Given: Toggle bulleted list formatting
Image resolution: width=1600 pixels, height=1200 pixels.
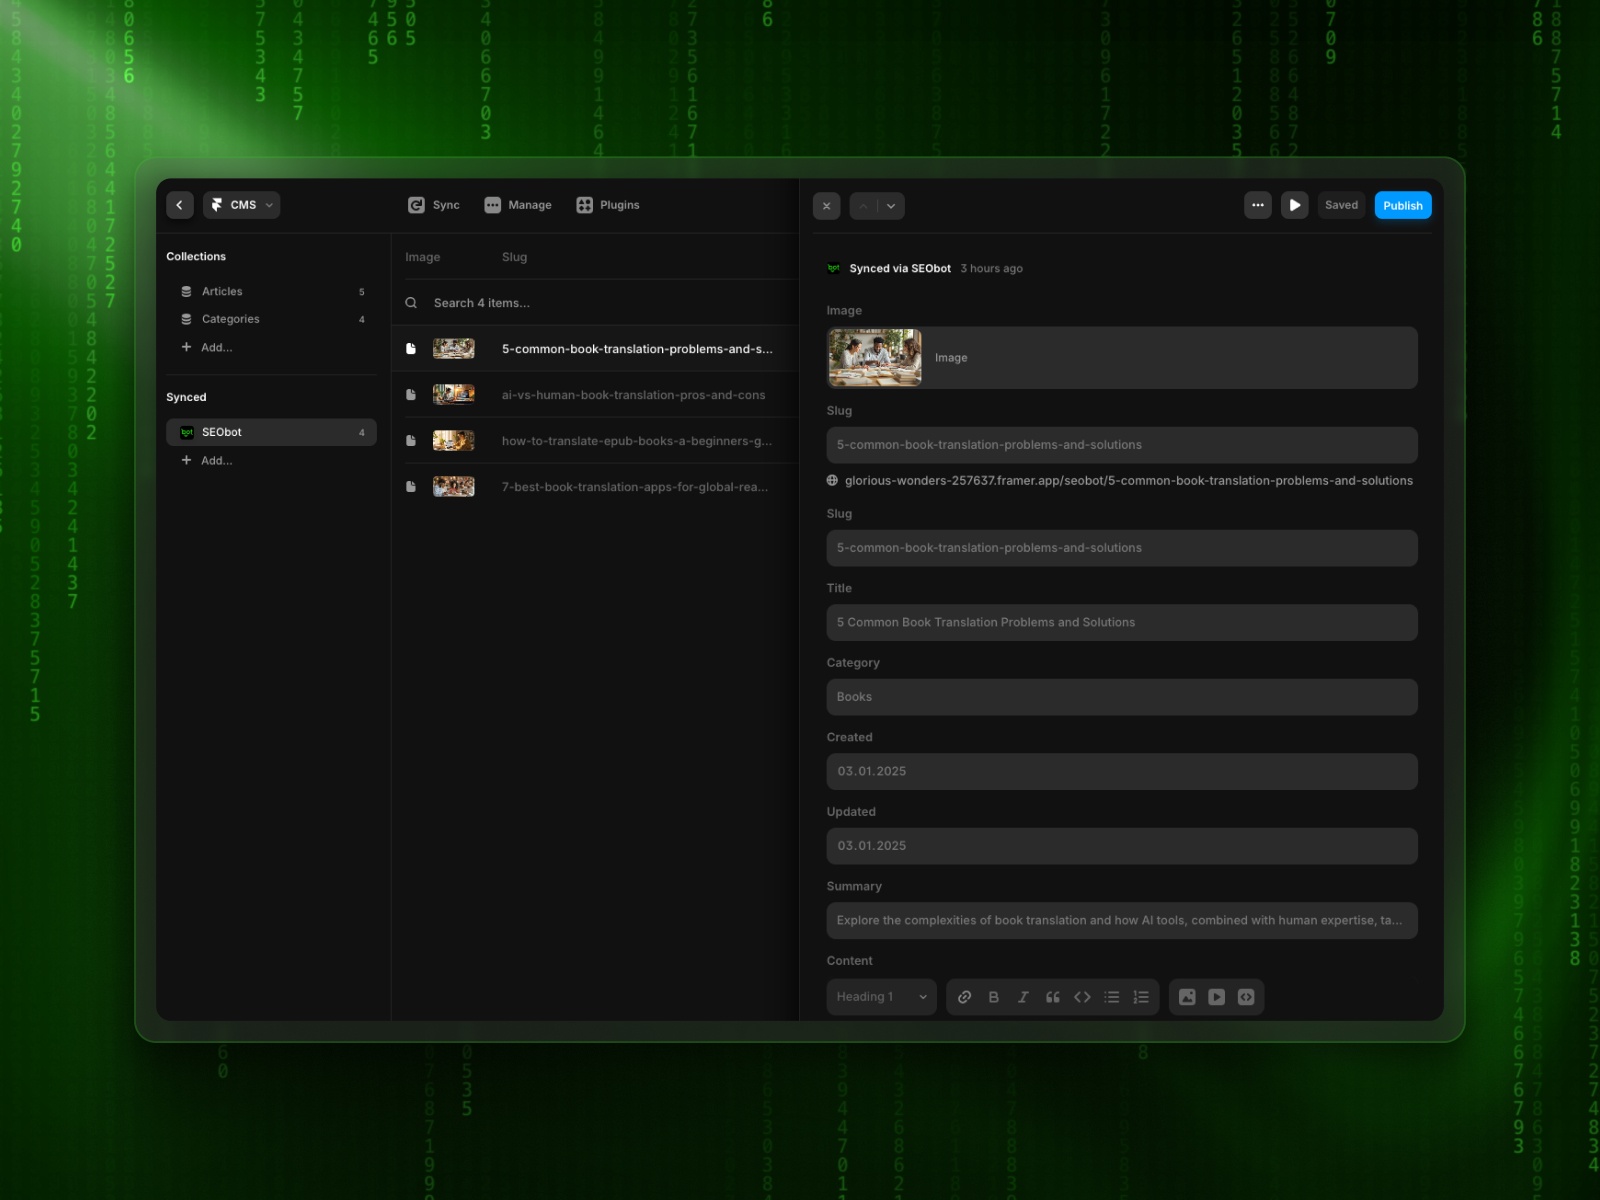Looking at the screenshot, I should 1111,996.
